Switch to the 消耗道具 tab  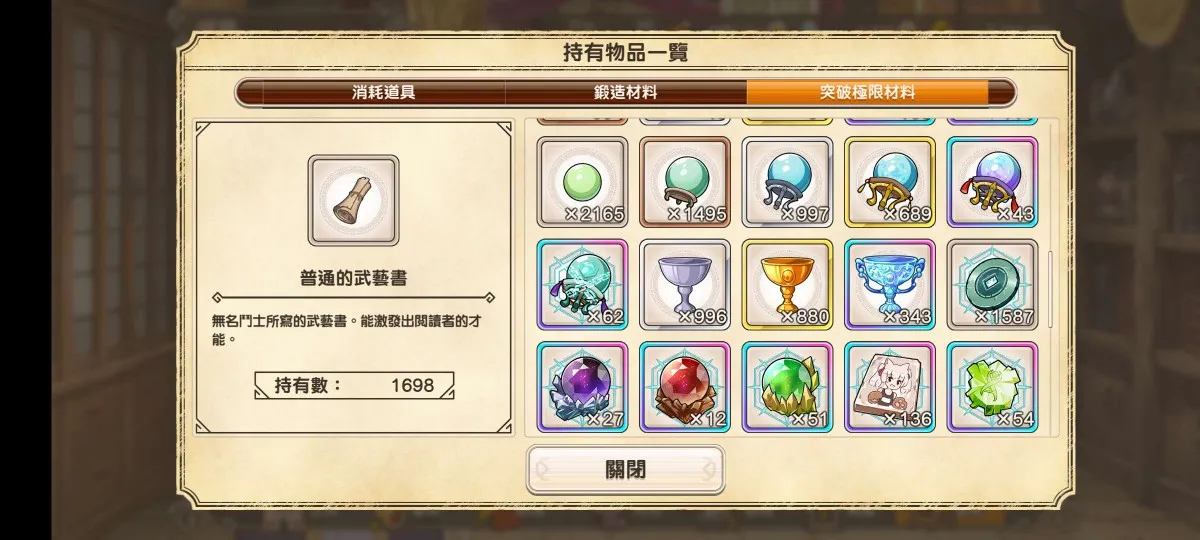[384, 92]
